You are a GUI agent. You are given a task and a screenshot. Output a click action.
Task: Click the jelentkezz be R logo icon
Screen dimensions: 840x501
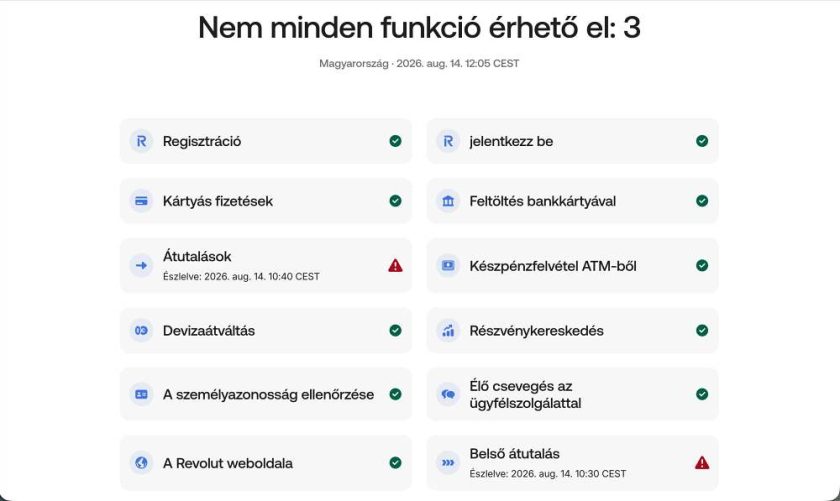pos(448,141)
